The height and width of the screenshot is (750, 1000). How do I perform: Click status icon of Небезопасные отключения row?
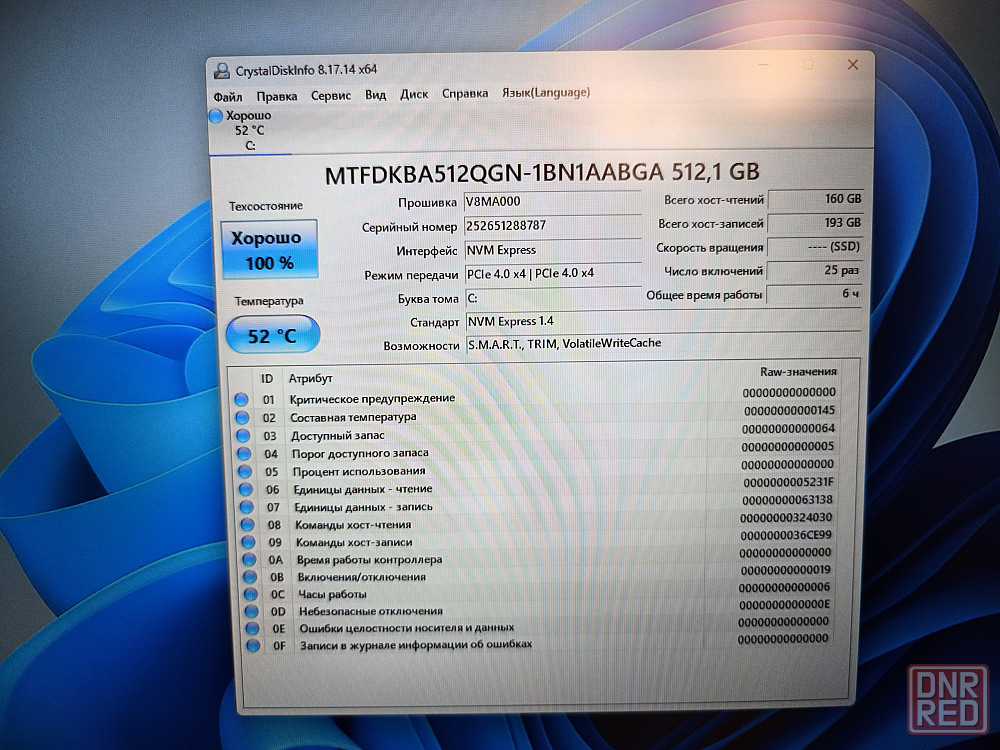coord(251,612)
